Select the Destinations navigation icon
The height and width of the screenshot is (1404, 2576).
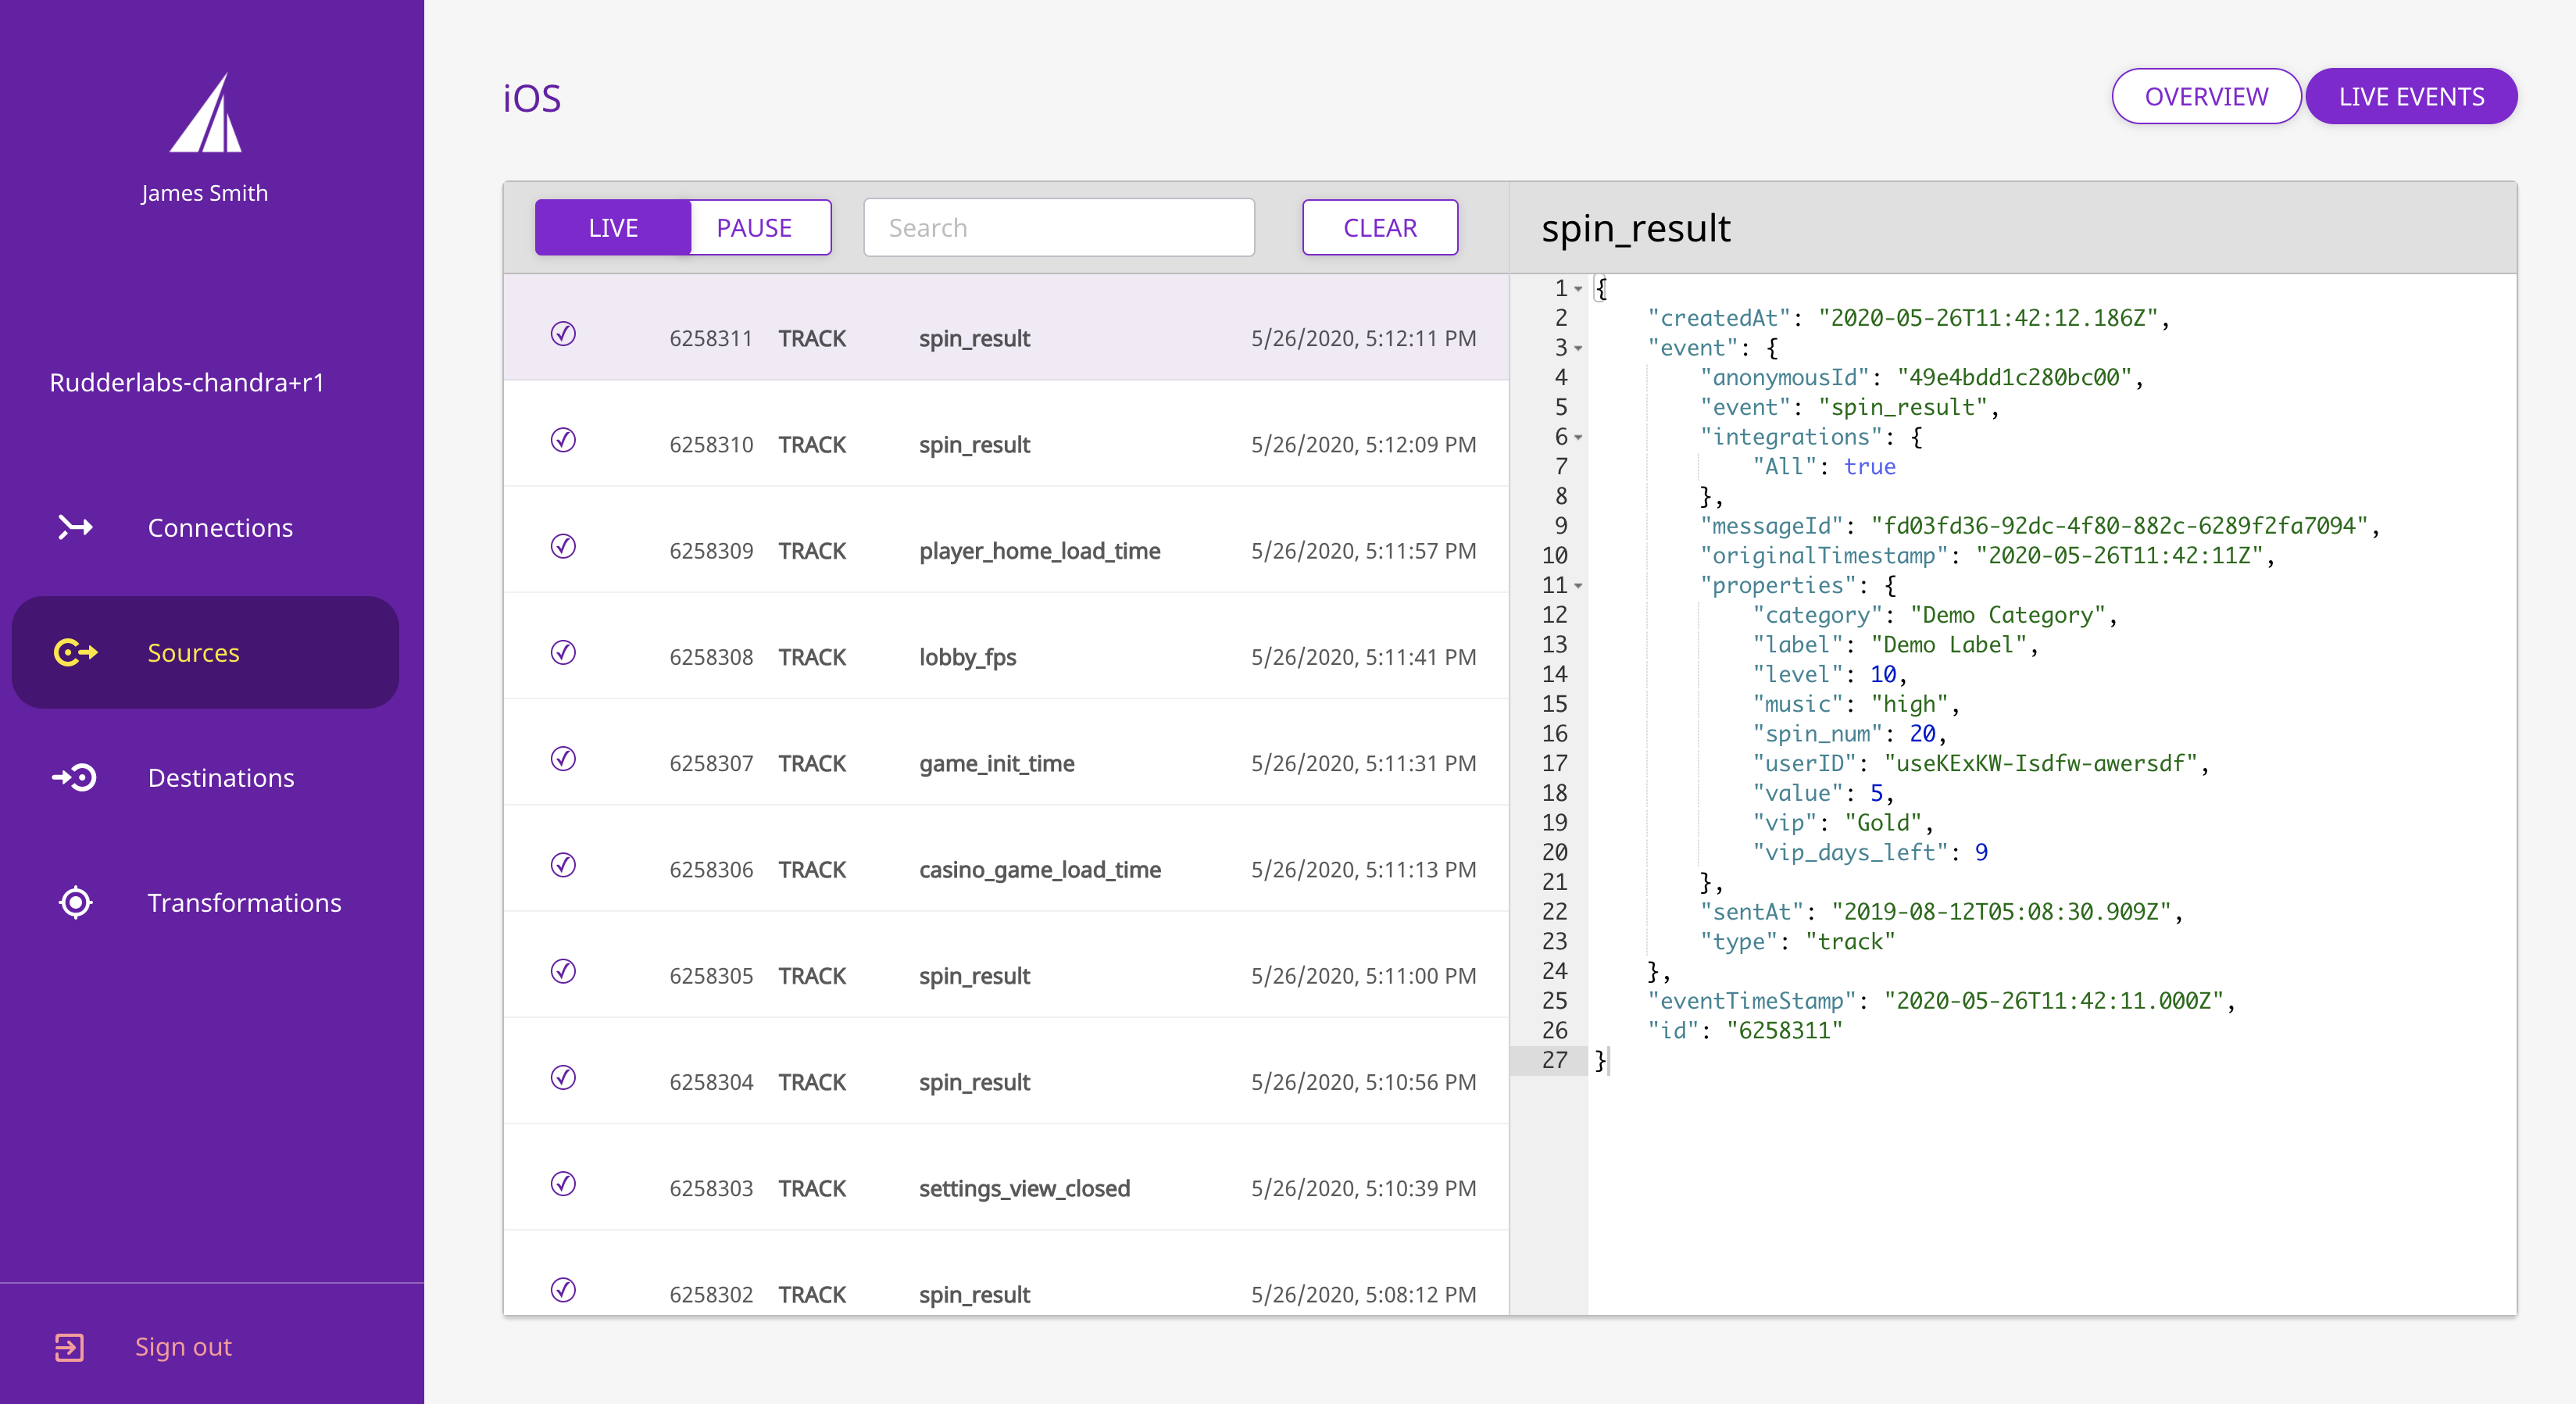pos(73,777)
